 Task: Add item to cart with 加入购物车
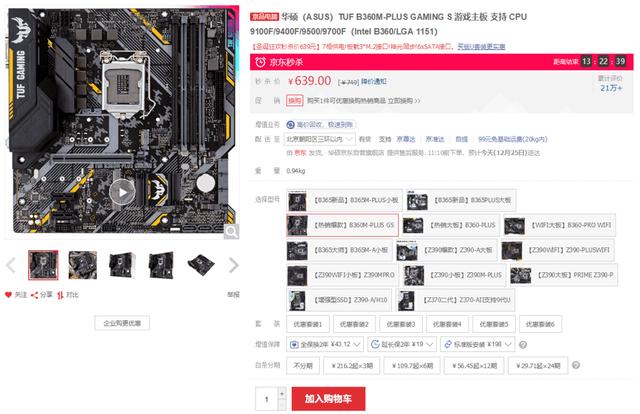[x=329, y=398]
